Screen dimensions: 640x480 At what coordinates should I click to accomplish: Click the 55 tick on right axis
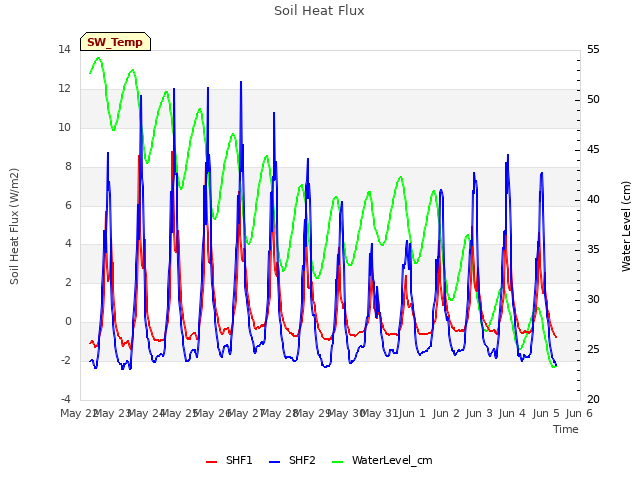coord(593,50)
